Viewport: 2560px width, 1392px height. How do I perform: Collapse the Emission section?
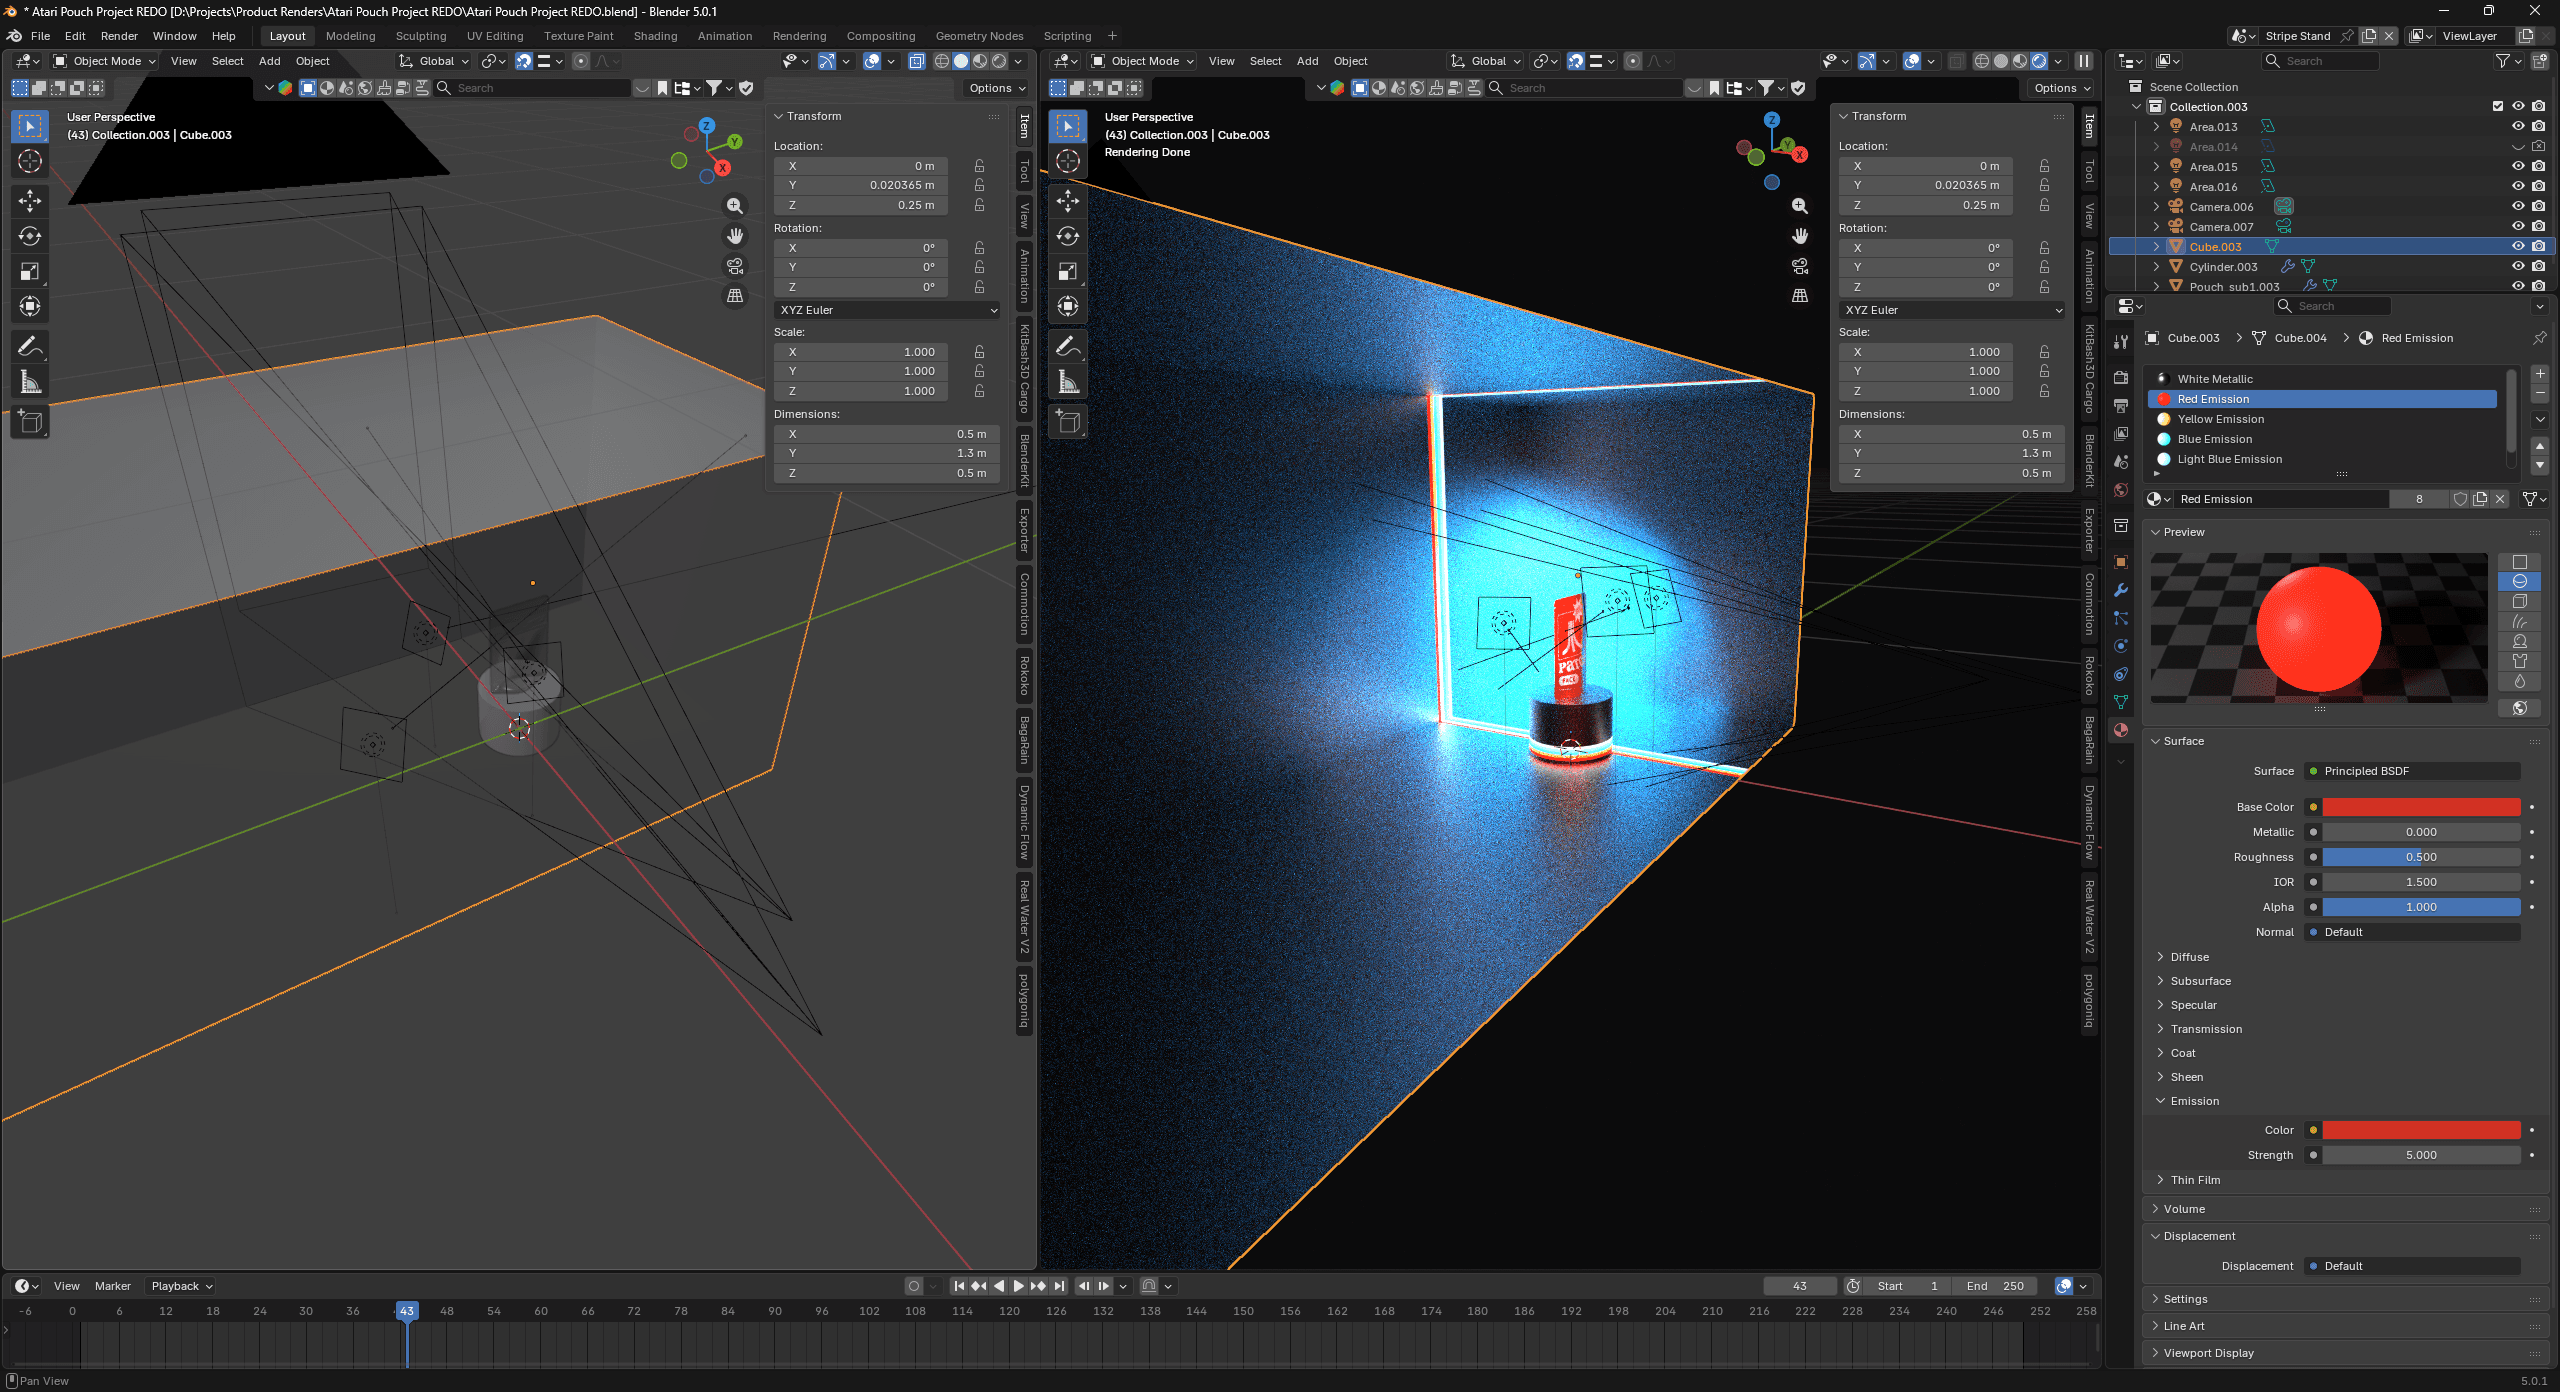coord(2194,1101)
